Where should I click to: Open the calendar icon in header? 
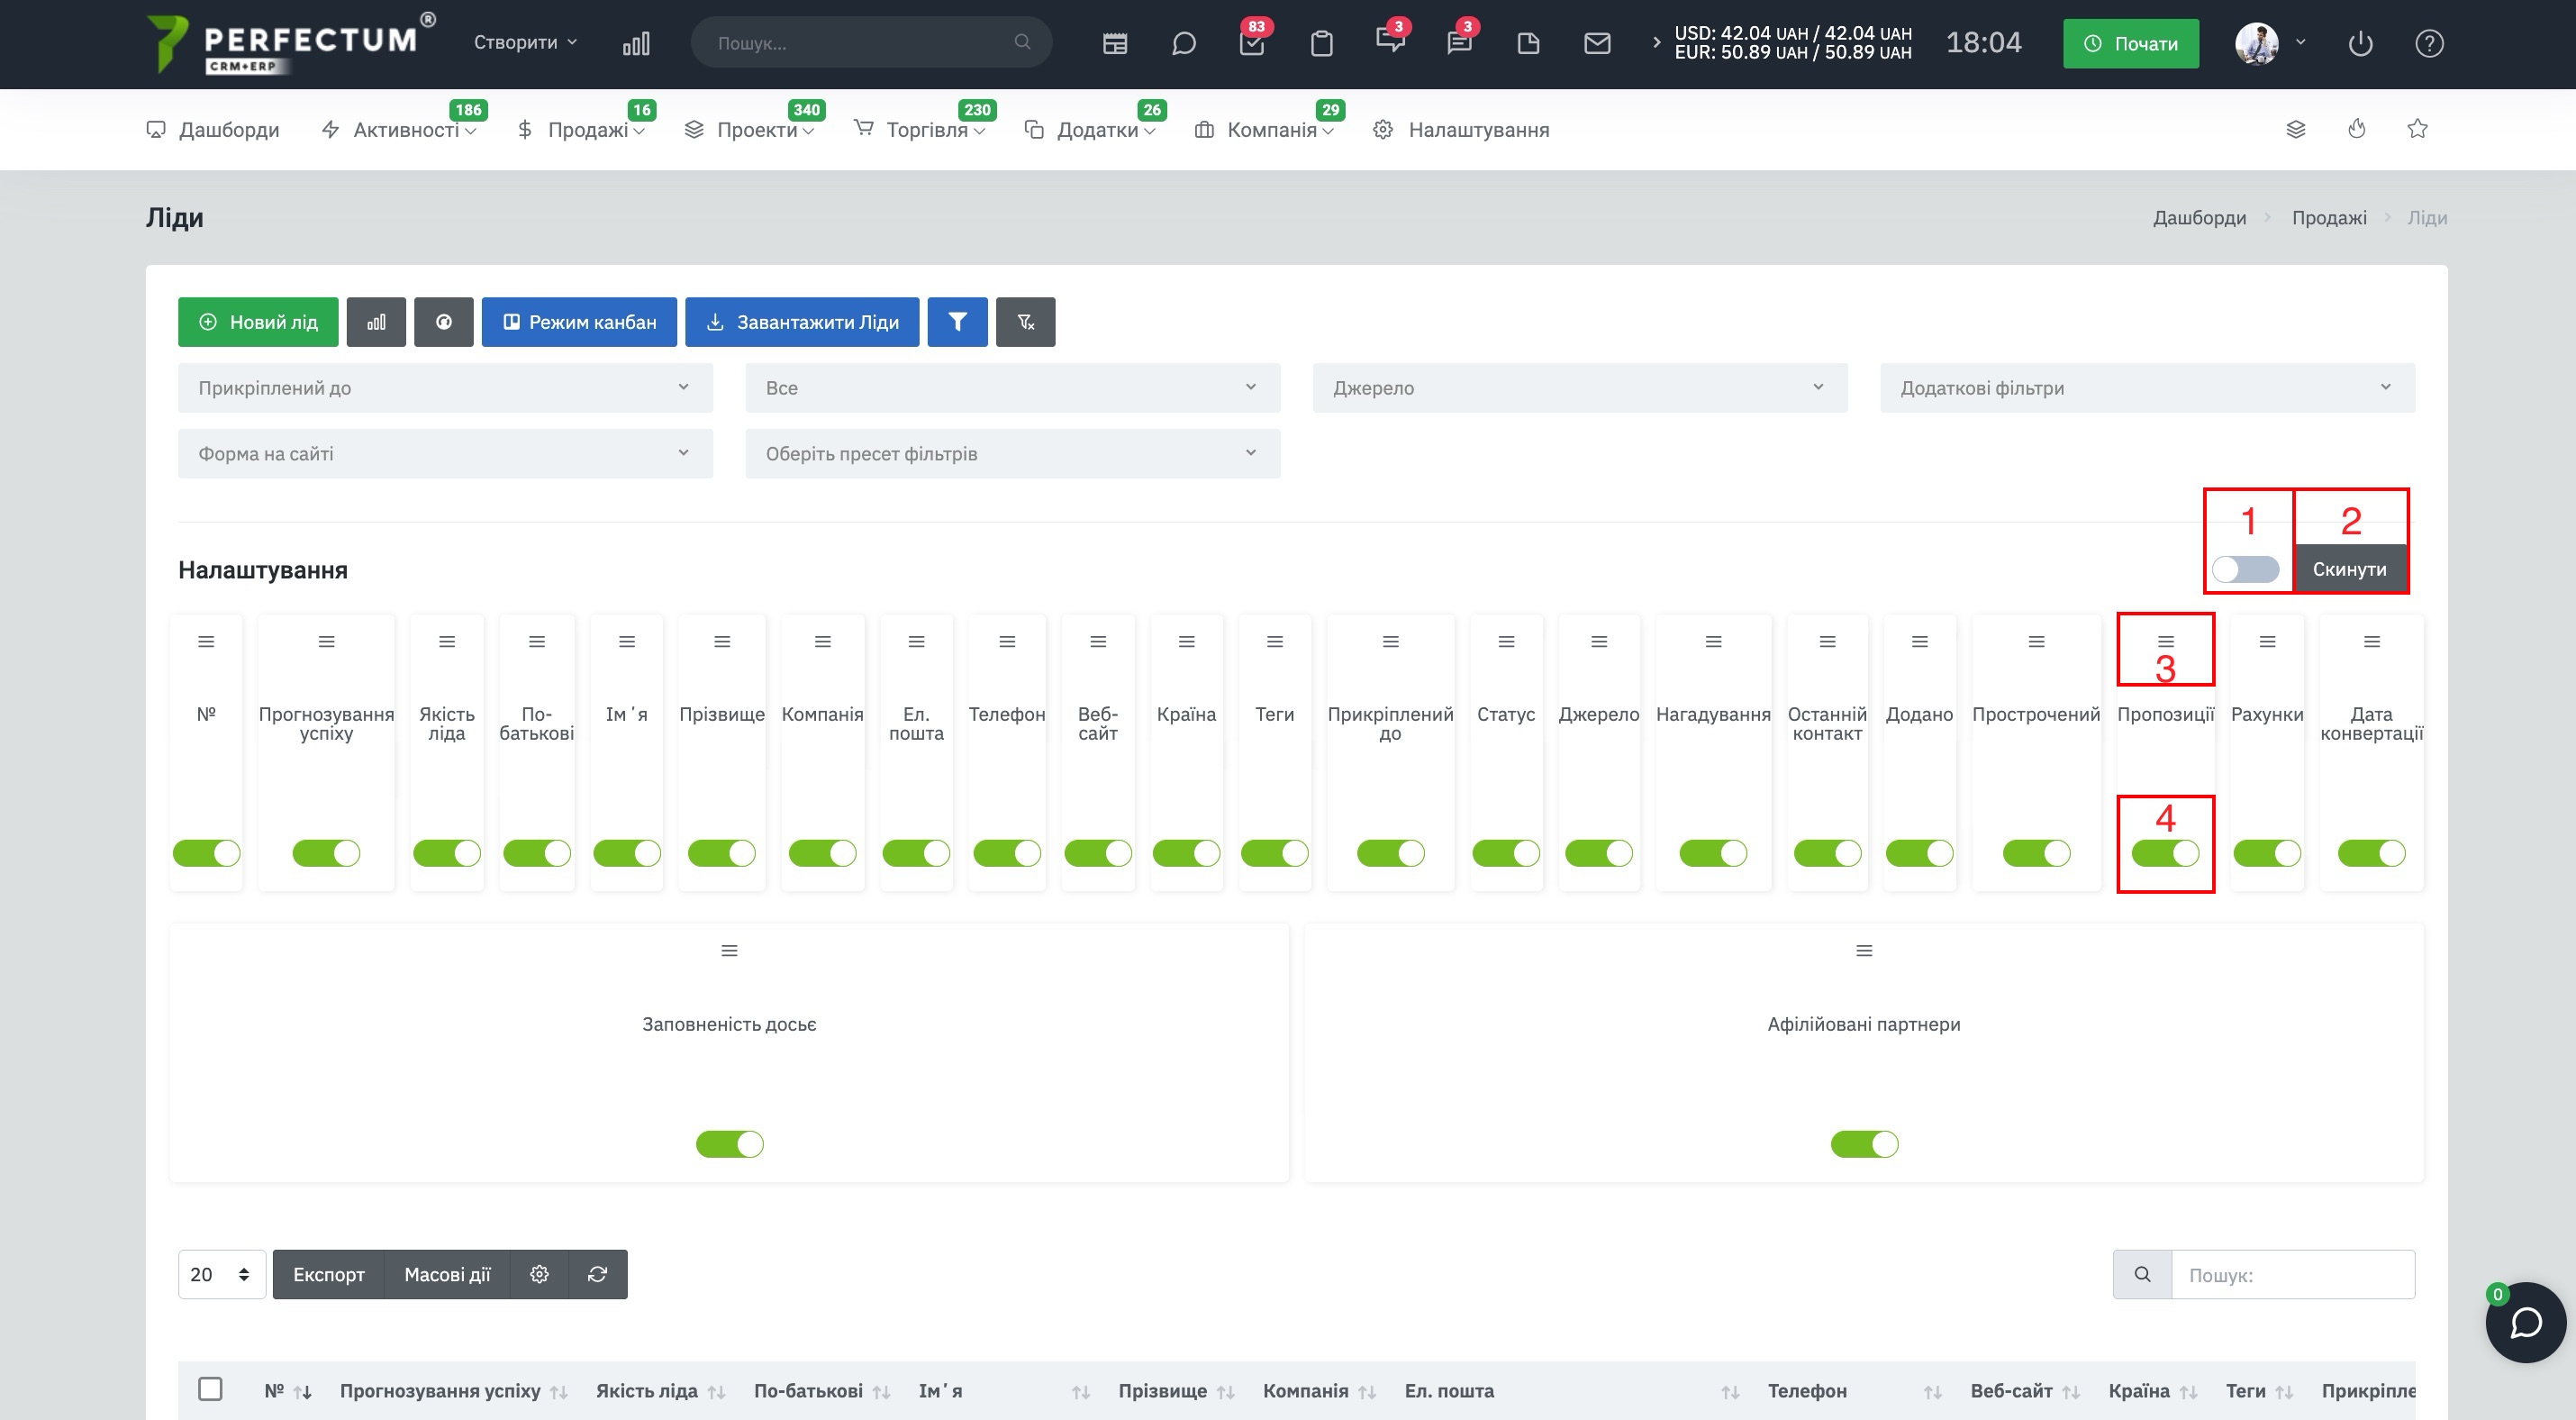[x=1114, y=43]
